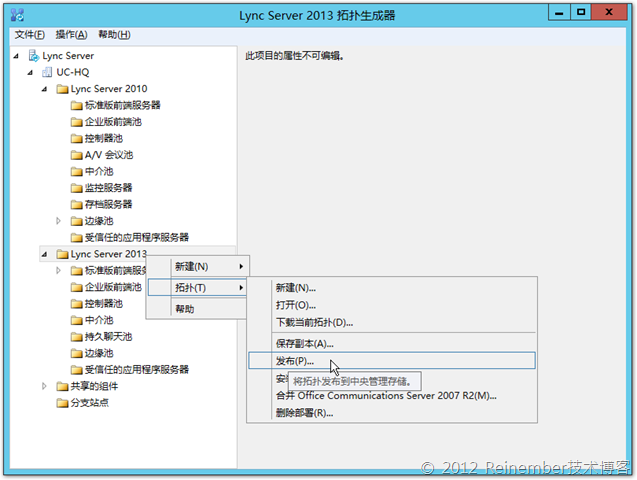The image size is (637, 480).
Task: Select 控制器池 under Lync Server 2013
Action: 104,304
